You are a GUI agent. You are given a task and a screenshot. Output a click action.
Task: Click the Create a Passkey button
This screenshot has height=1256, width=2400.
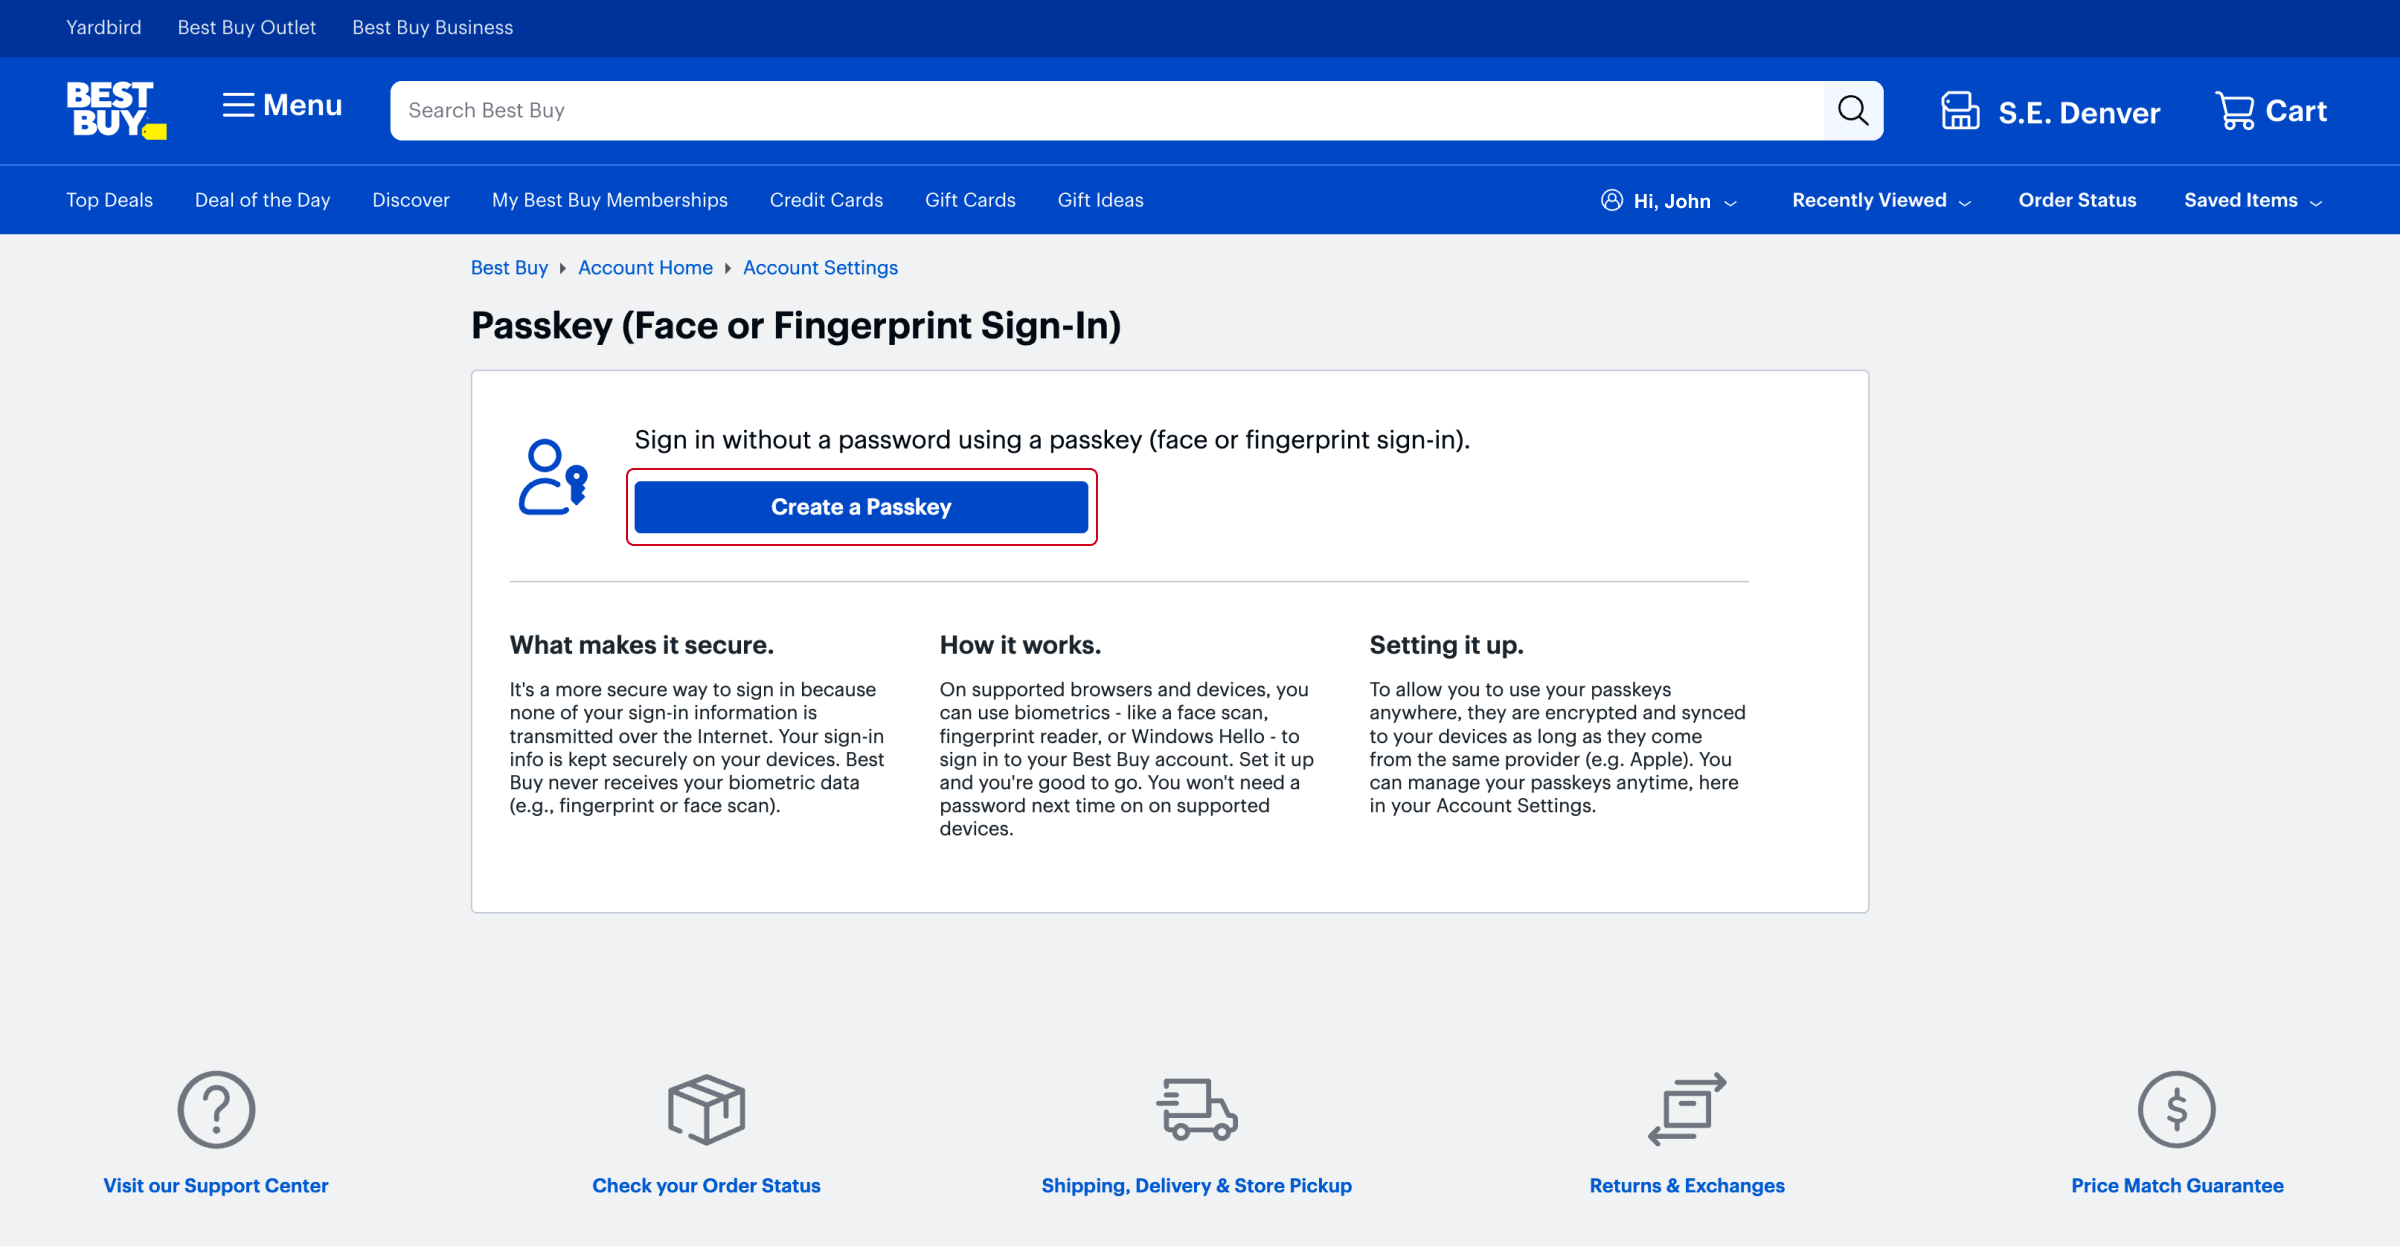[860, 507]
